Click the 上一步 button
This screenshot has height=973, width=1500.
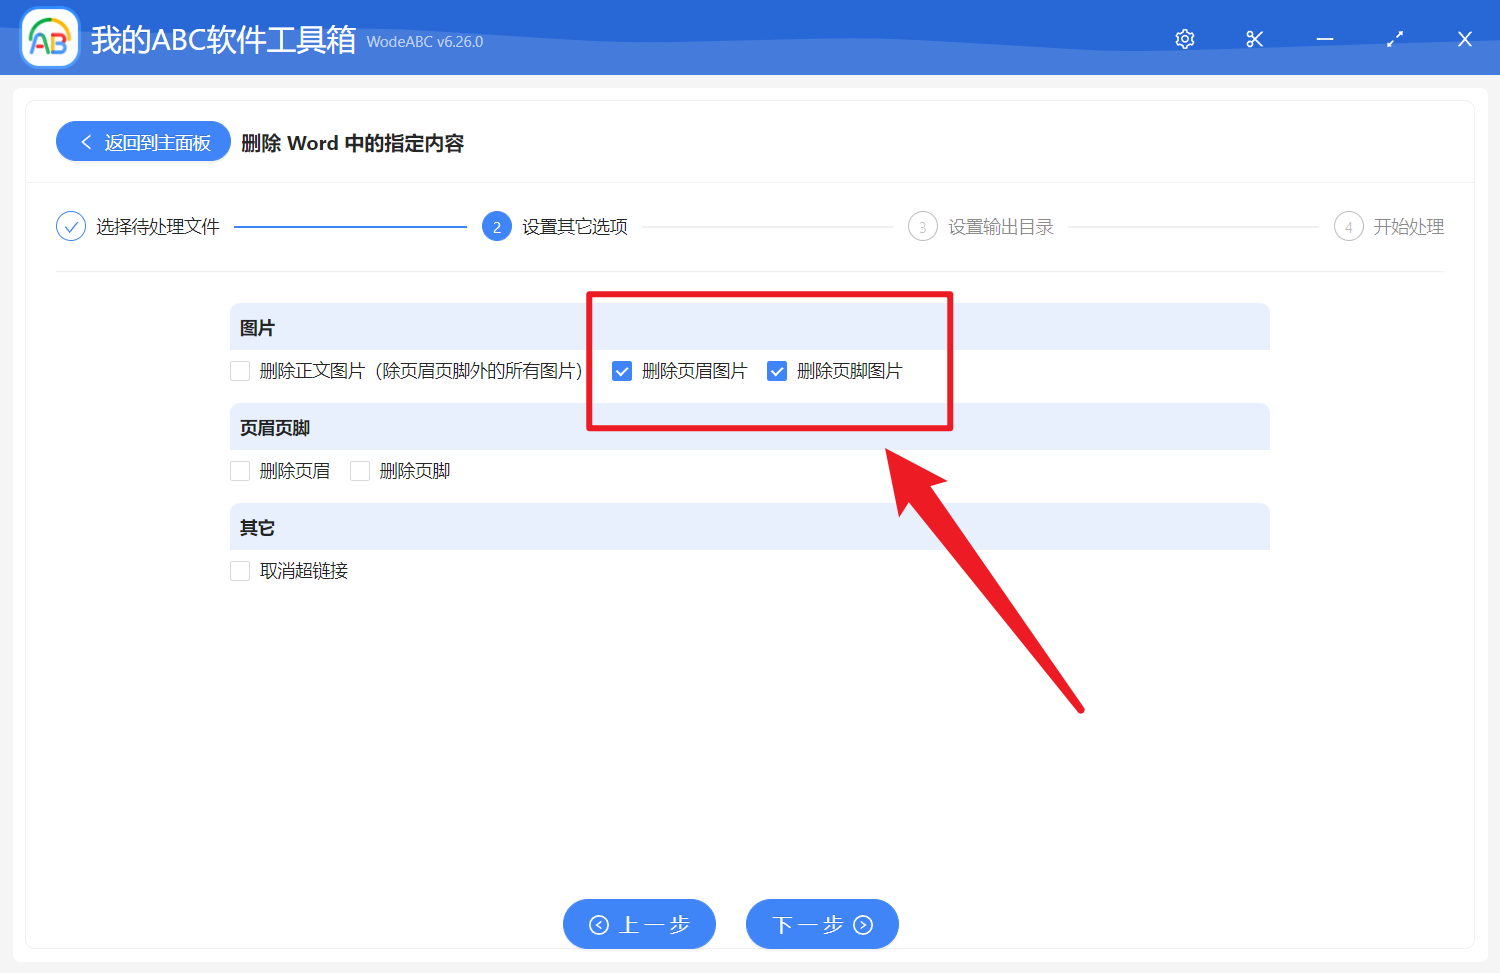tap(639, 924)
